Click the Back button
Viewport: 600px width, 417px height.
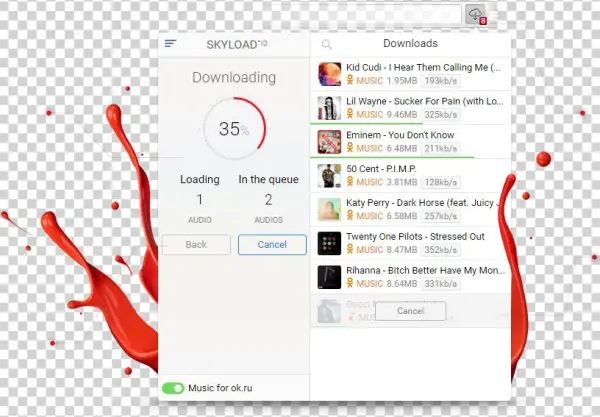(196, 244)
